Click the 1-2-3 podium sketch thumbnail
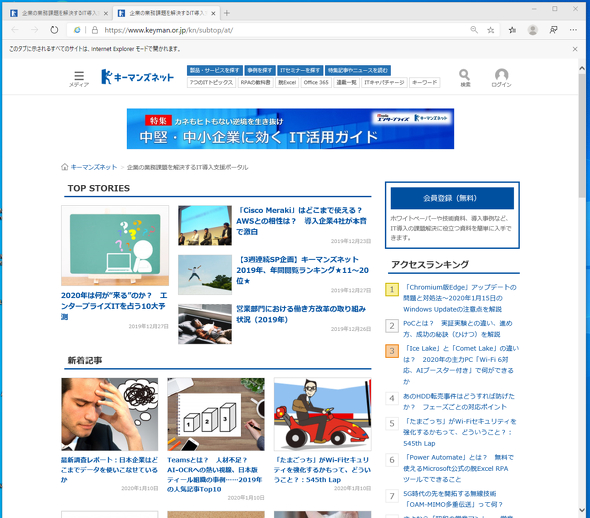The height and width of the screenshot is (518, 590). click(x=216, y=414)
